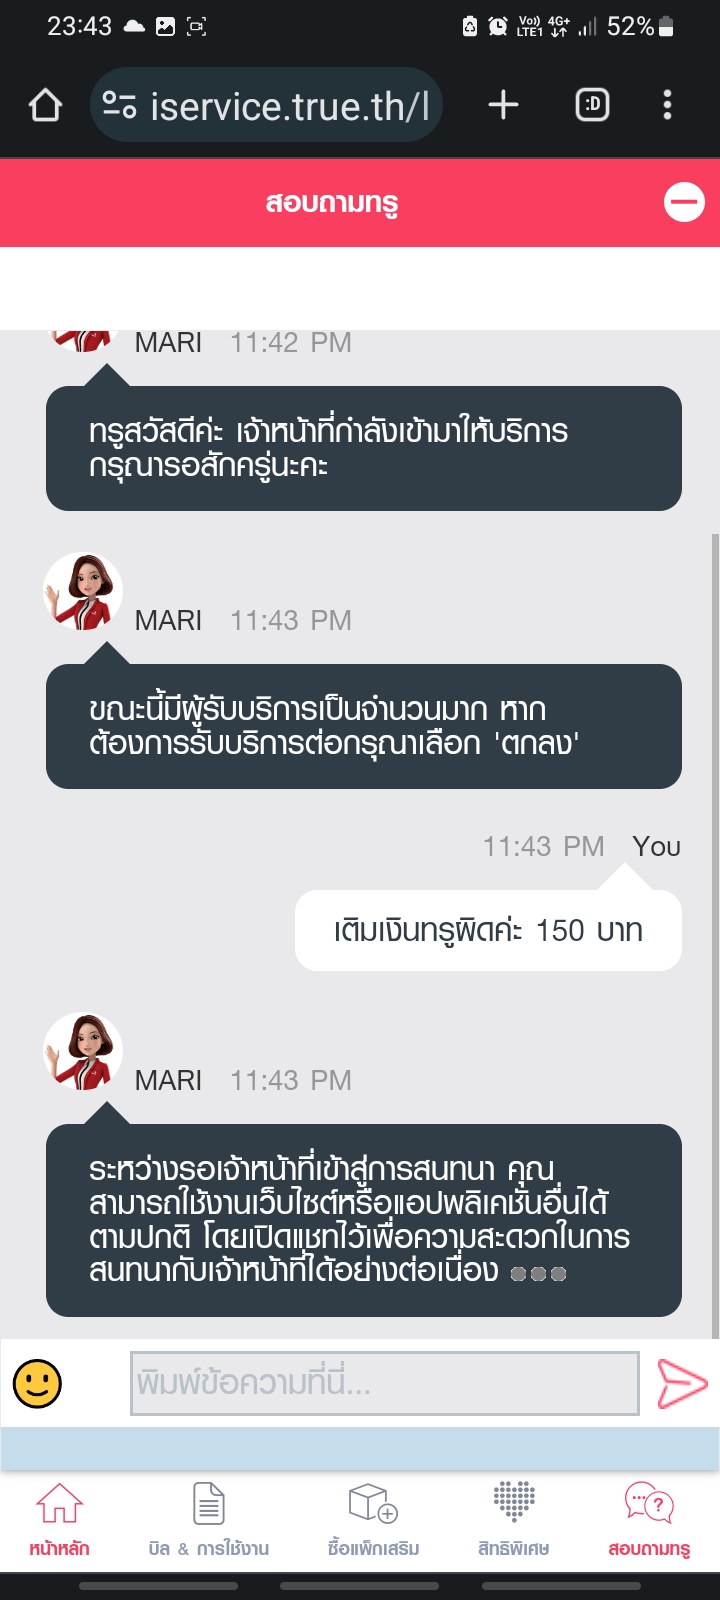The image size is (720, 1600).
Task: Tap MARI's avatar above the queue notice
Action: (x=83, y=591)
